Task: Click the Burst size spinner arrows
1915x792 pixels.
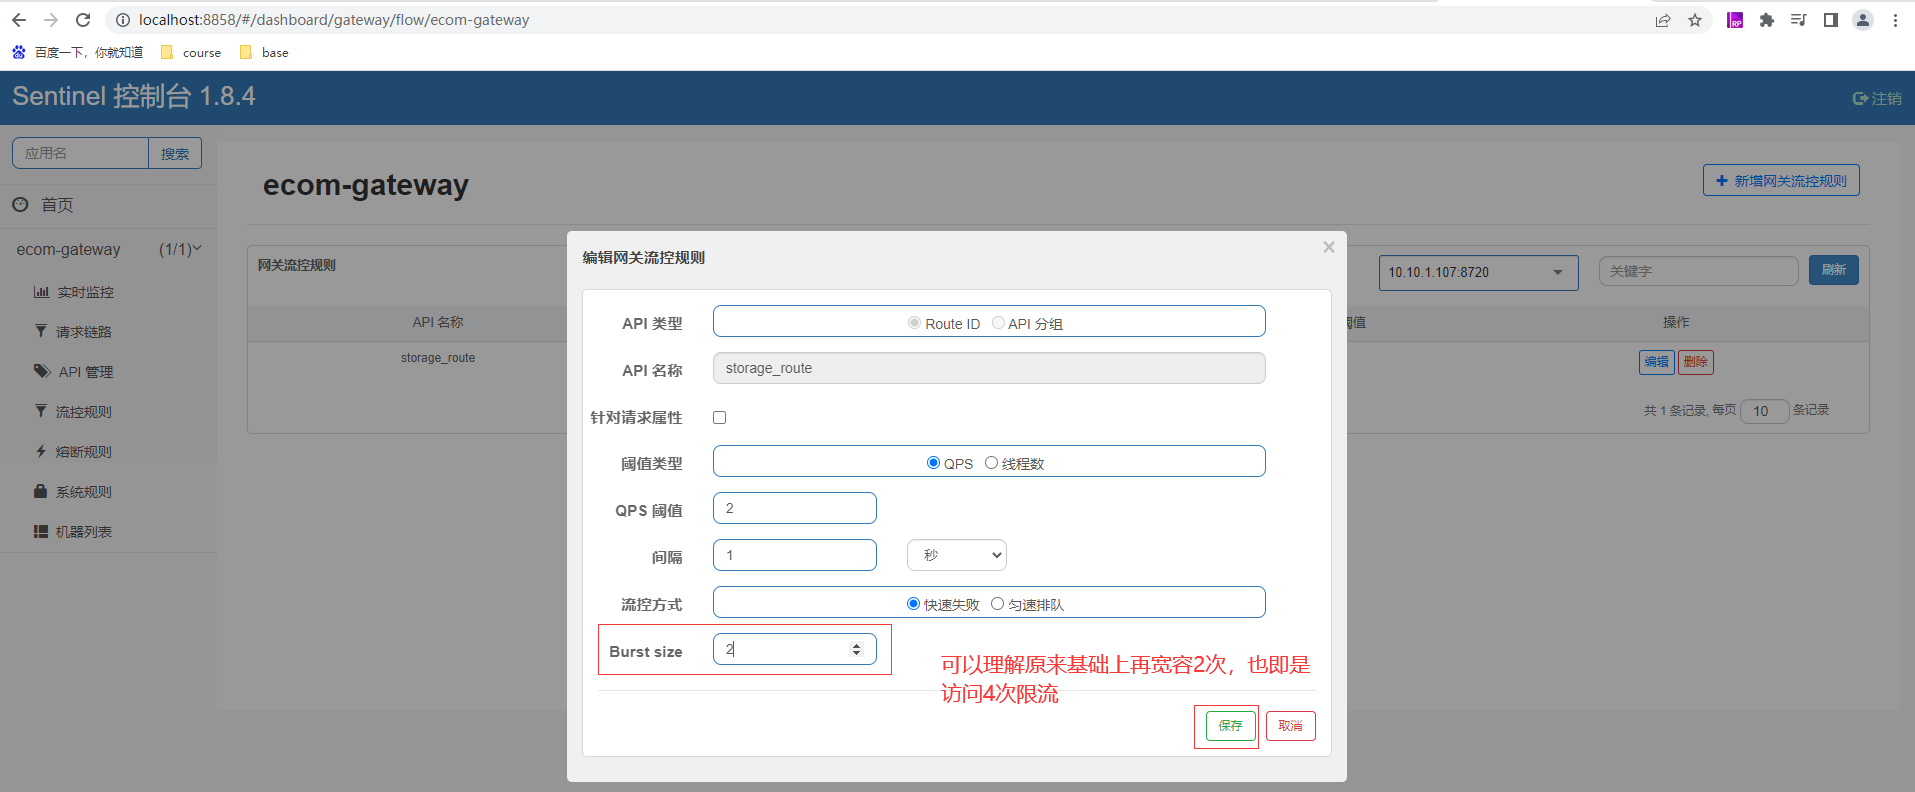Action: click(x=856, y=649)
